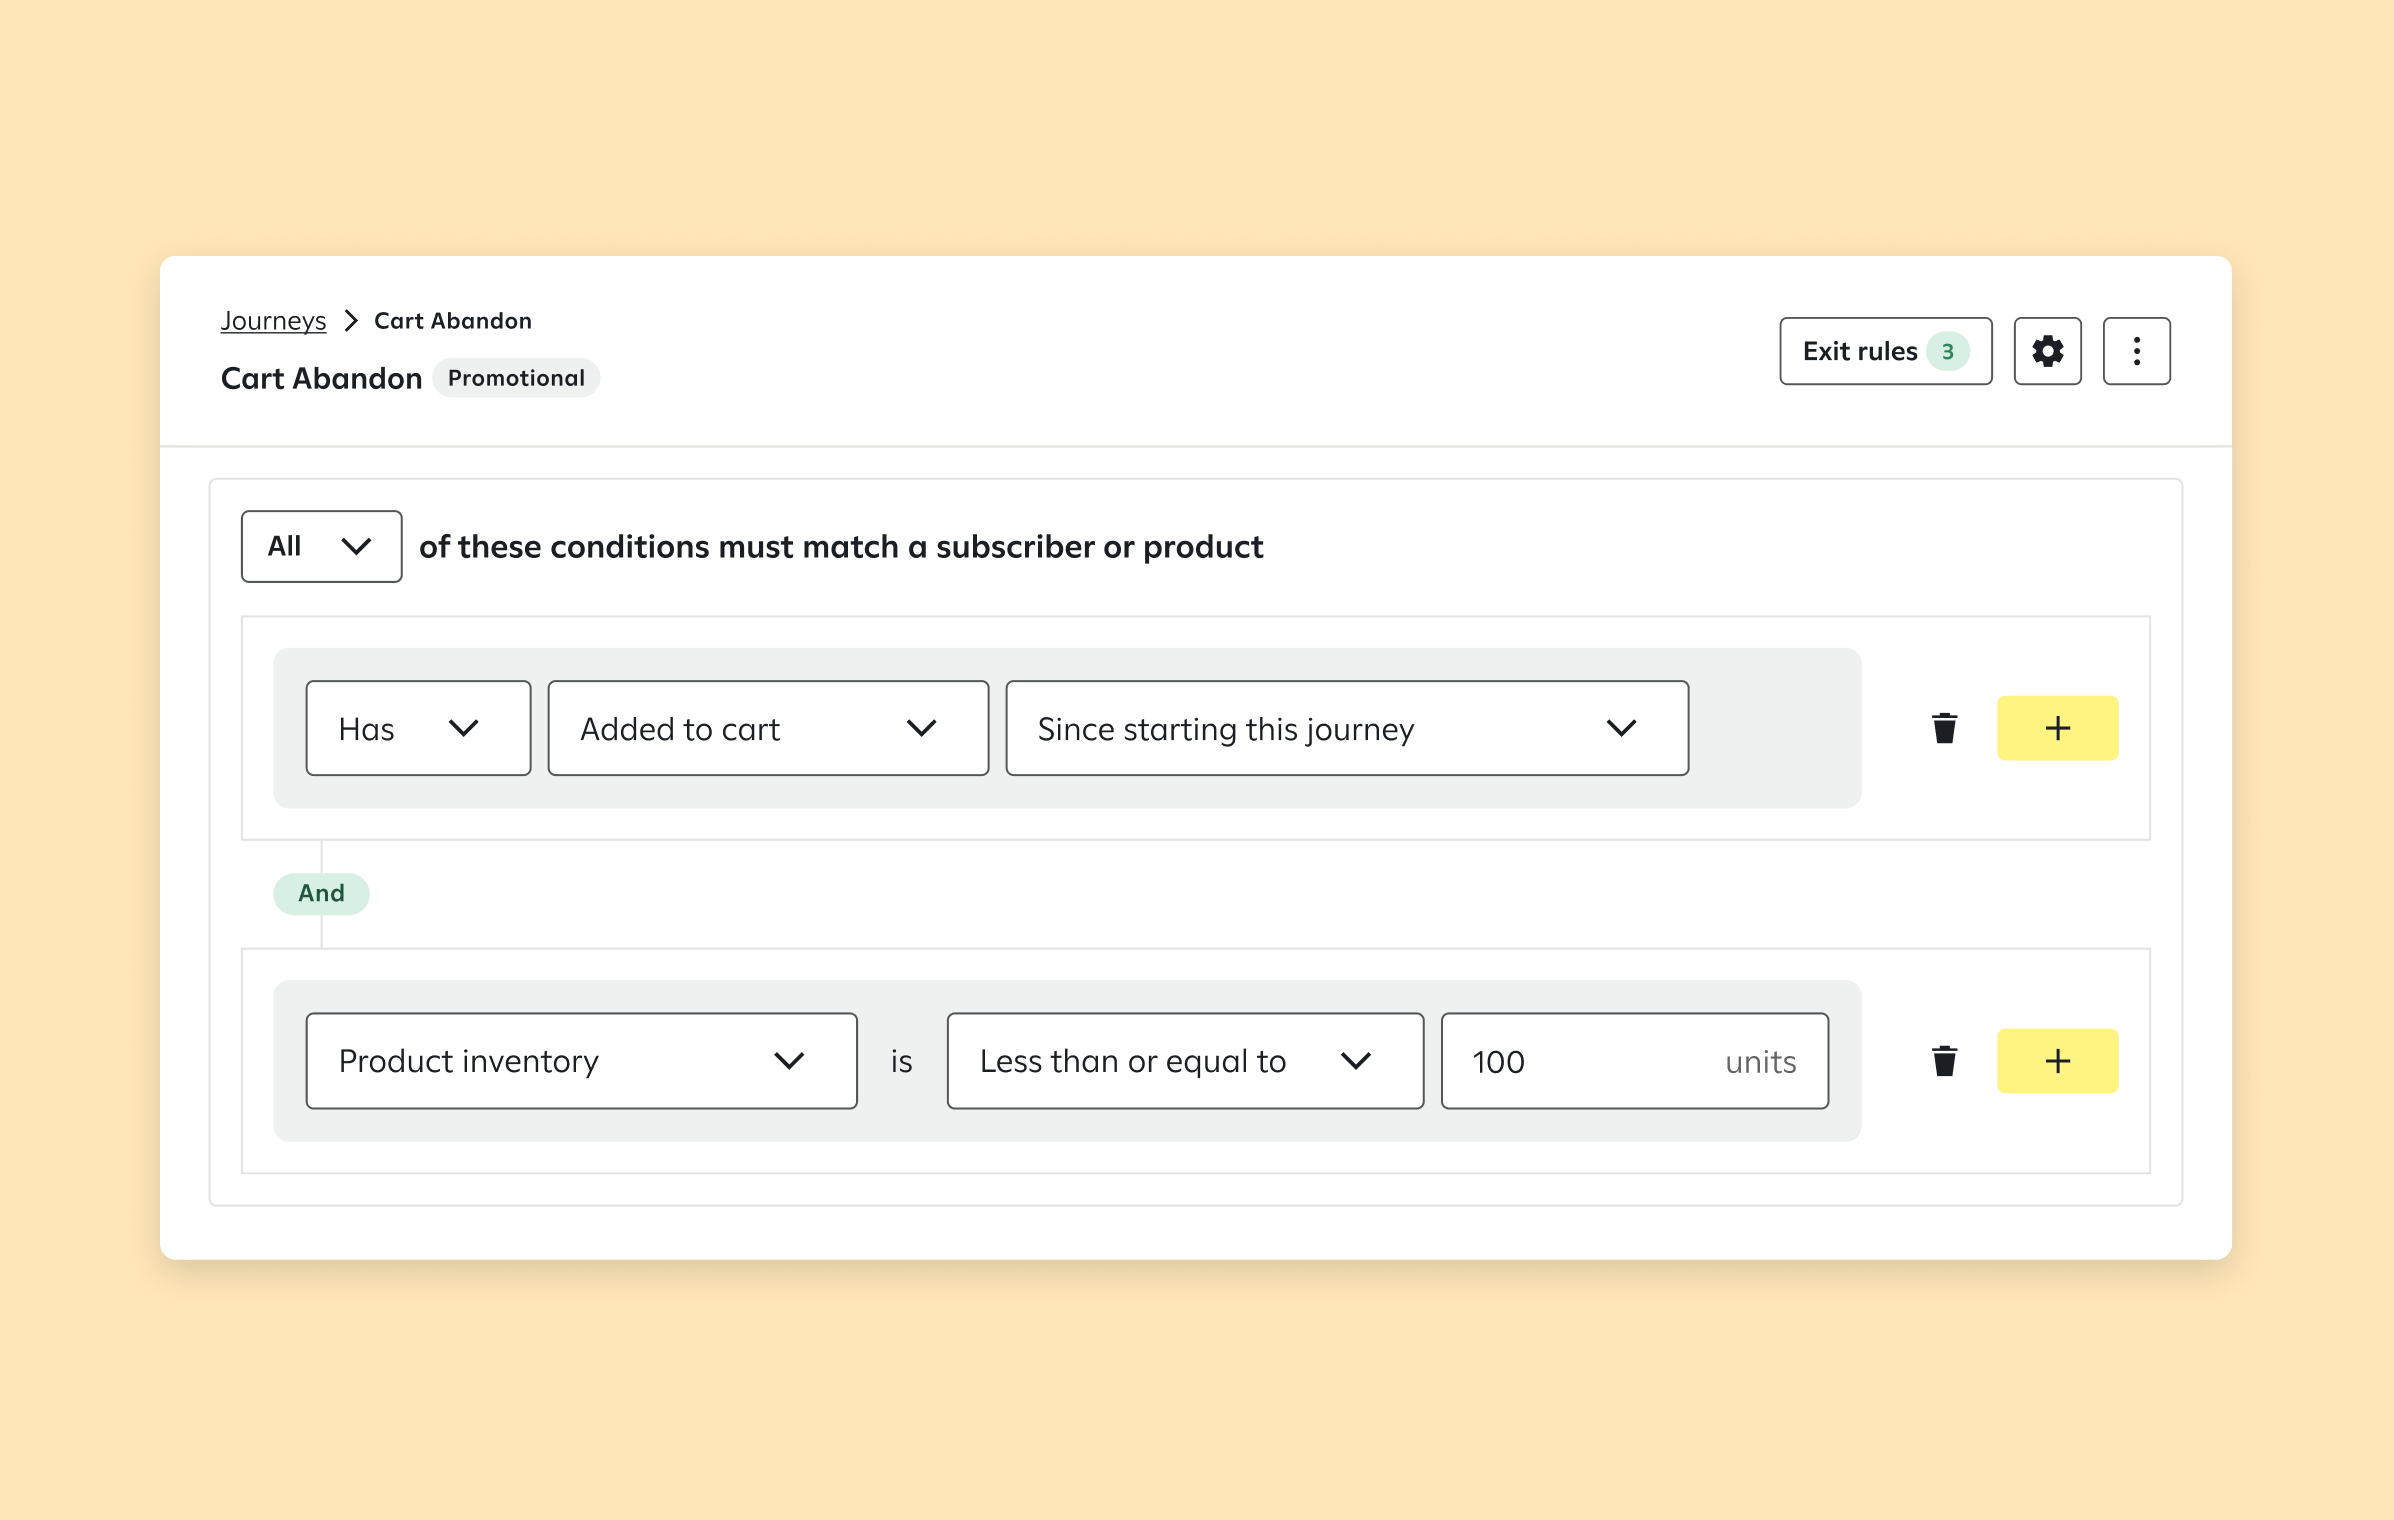Open the Exit rules button
This screenshot has width=2394, height=1520.
tap(1859, 352)
